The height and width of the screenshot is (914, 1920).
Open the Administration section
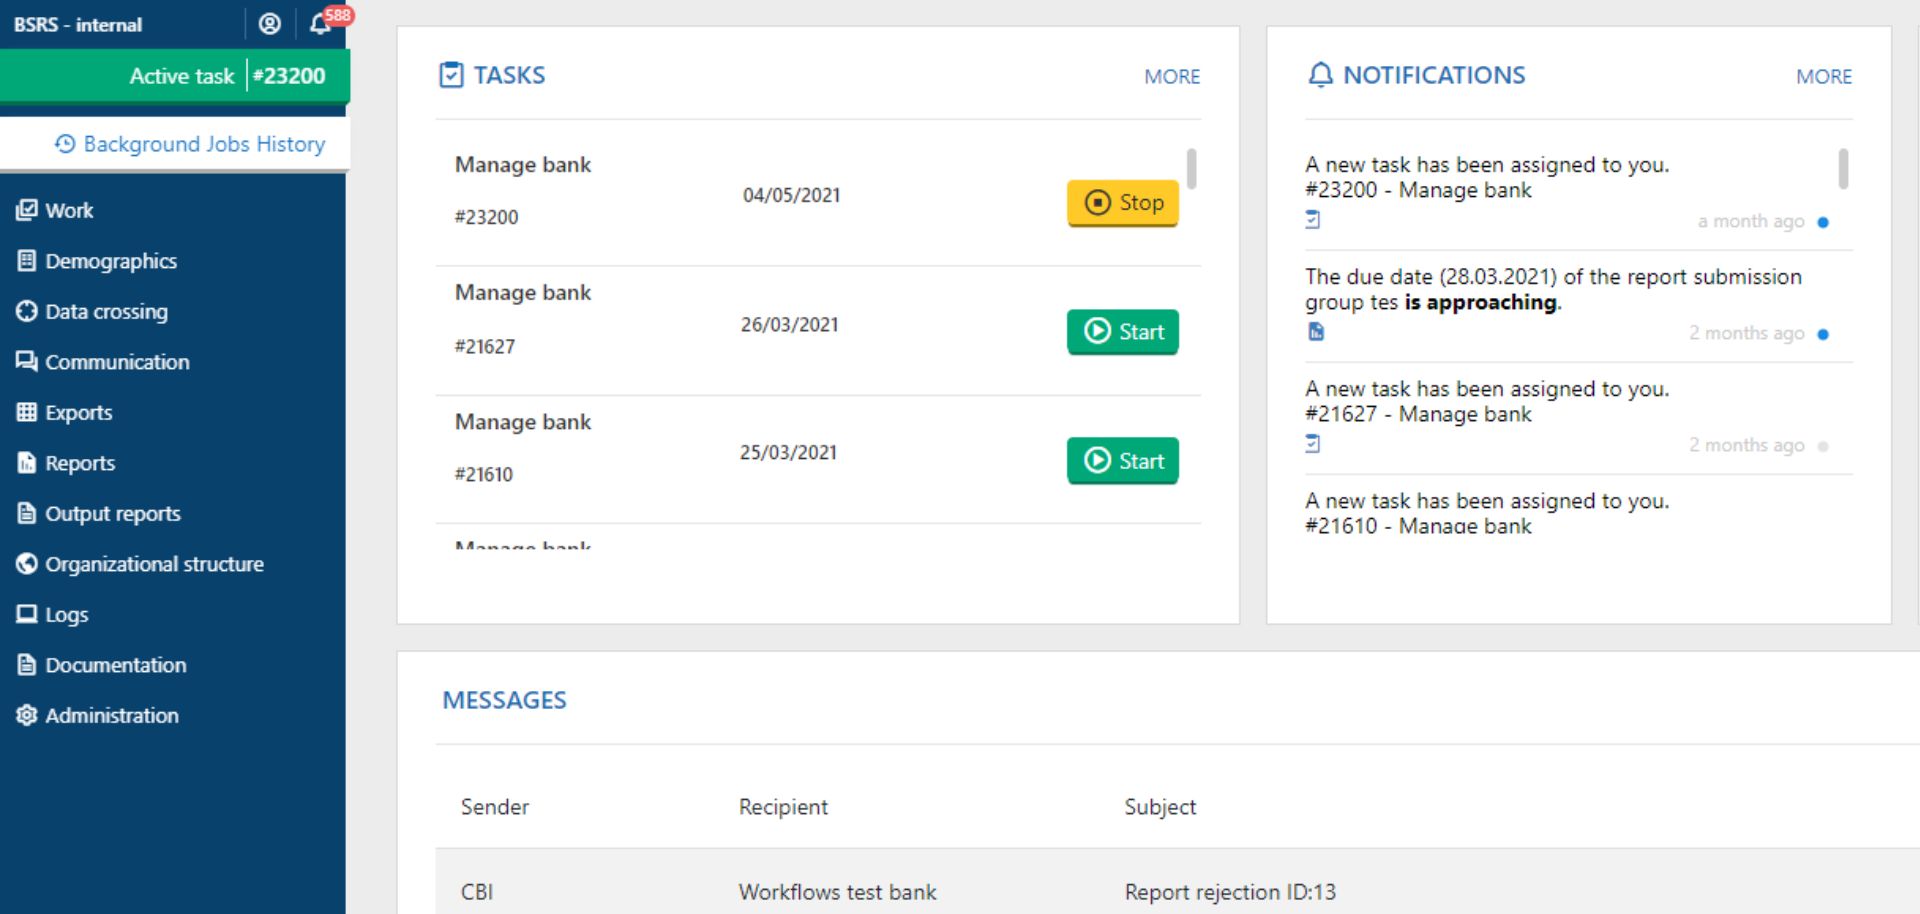coord(111,715)
